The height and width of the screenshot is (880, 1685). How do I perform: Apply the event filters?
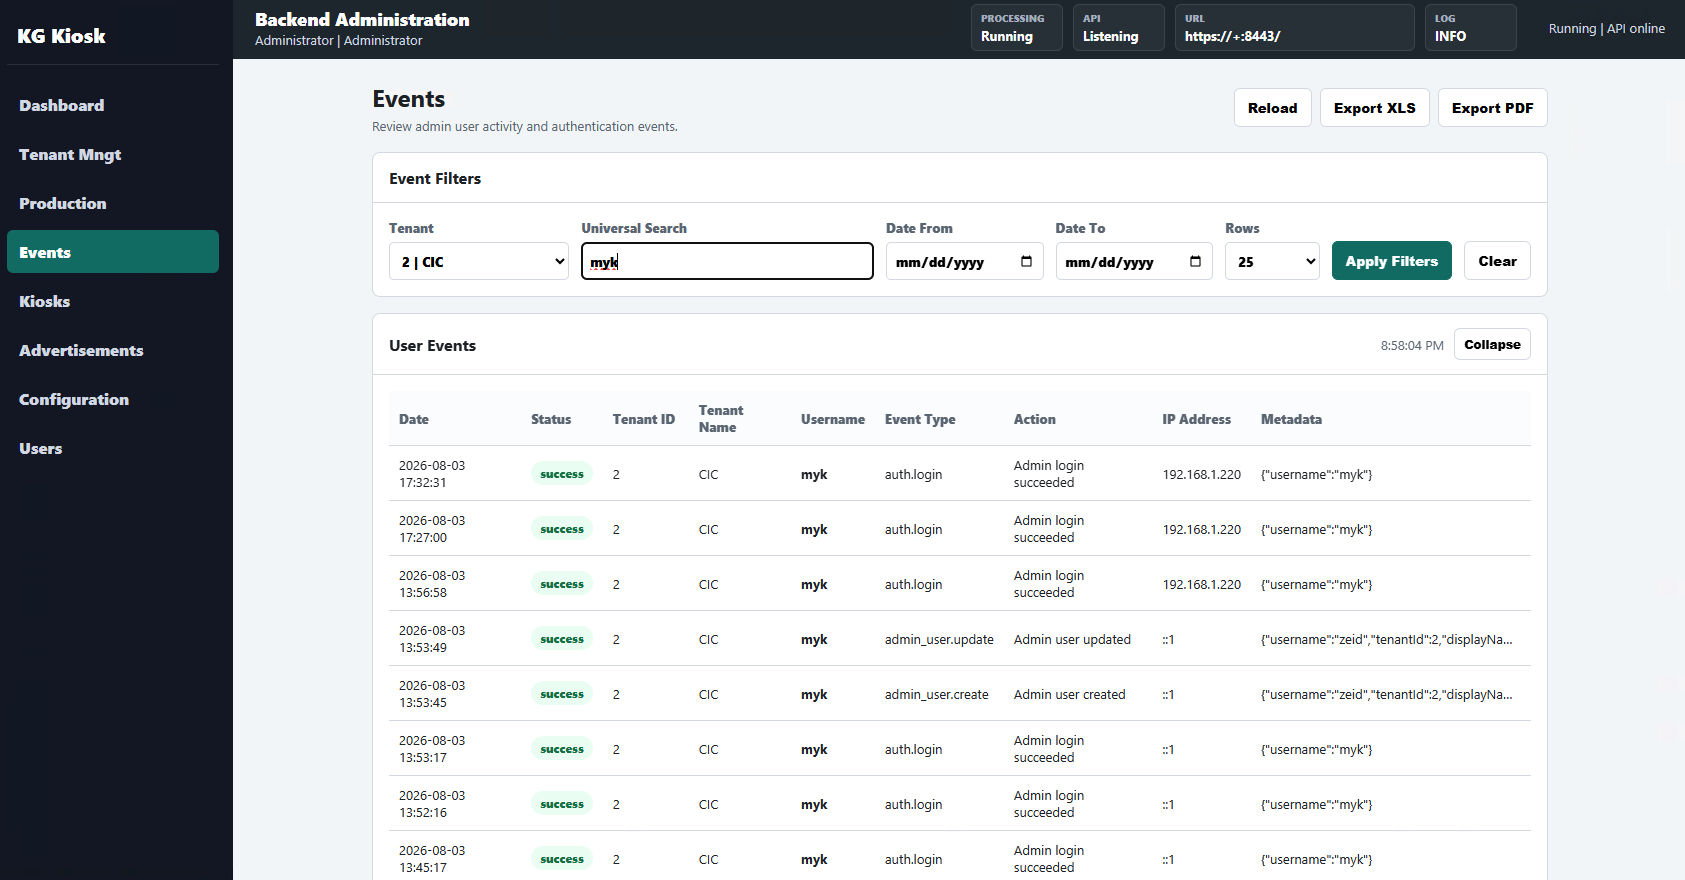point(1391,261)
